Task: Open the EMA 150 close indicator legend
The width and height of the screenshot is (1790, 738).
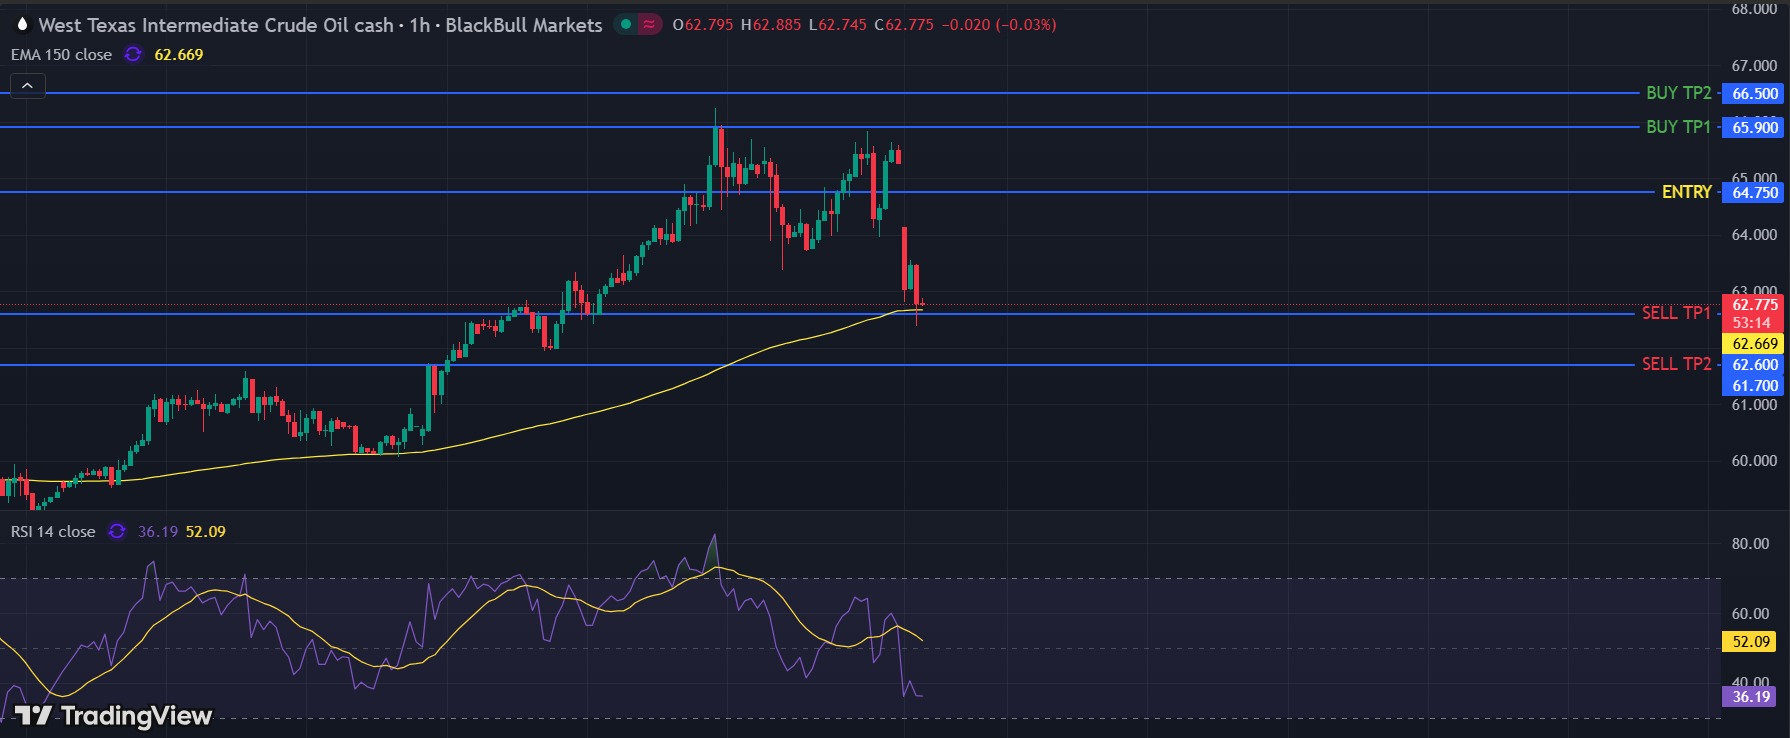Action: pos(61,54)
